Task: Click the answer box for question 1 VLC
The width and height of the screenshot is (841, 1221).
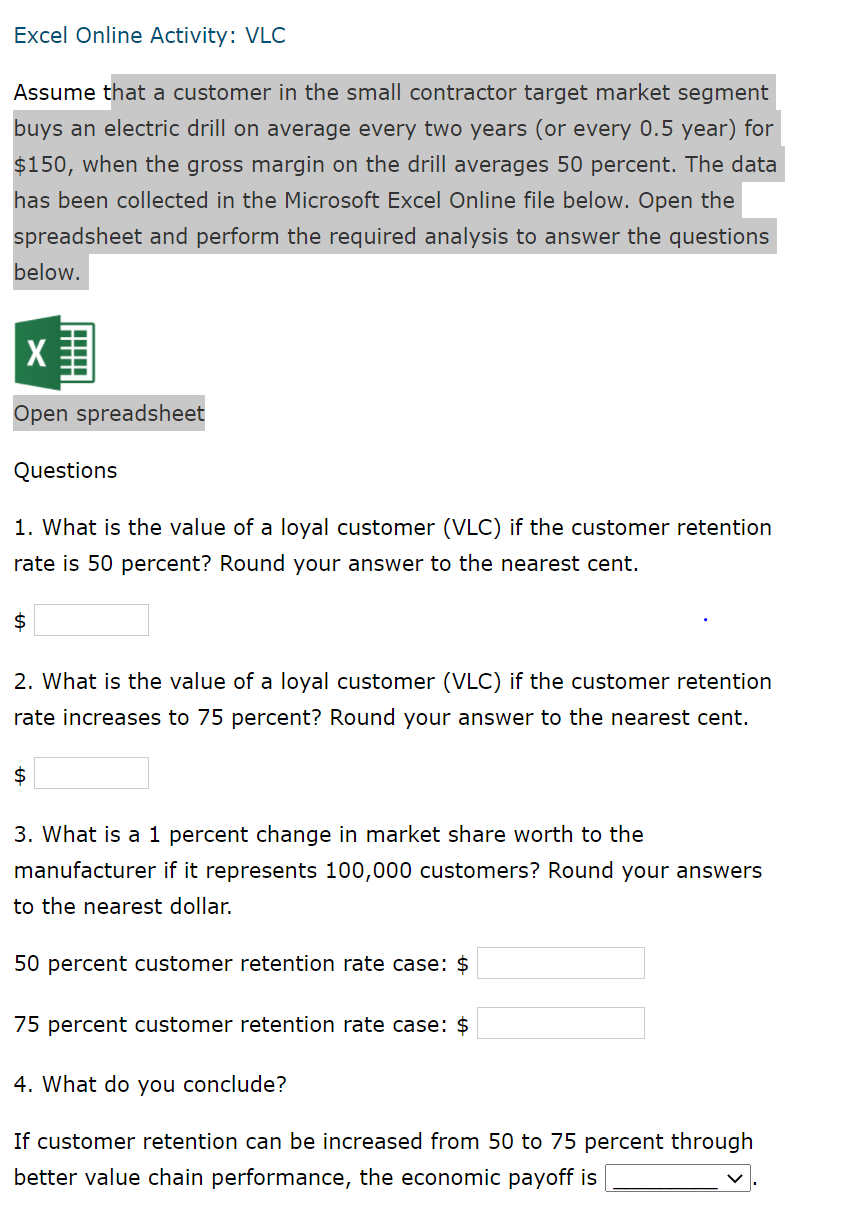Action: click(x=91, y=620)
